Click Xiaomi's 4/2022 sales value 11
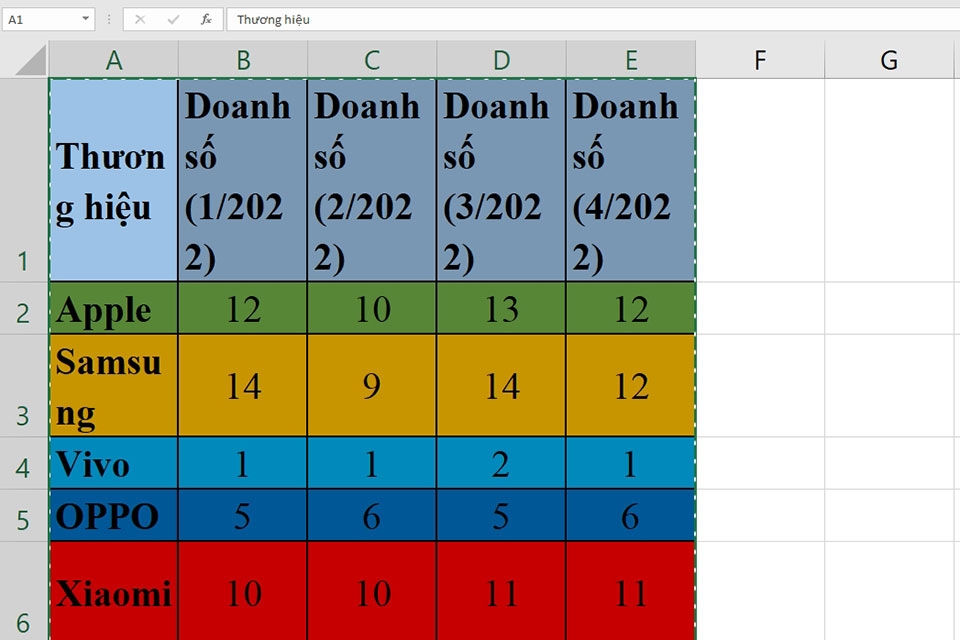This screenshot has height=640, width=960. pos(631,591)
